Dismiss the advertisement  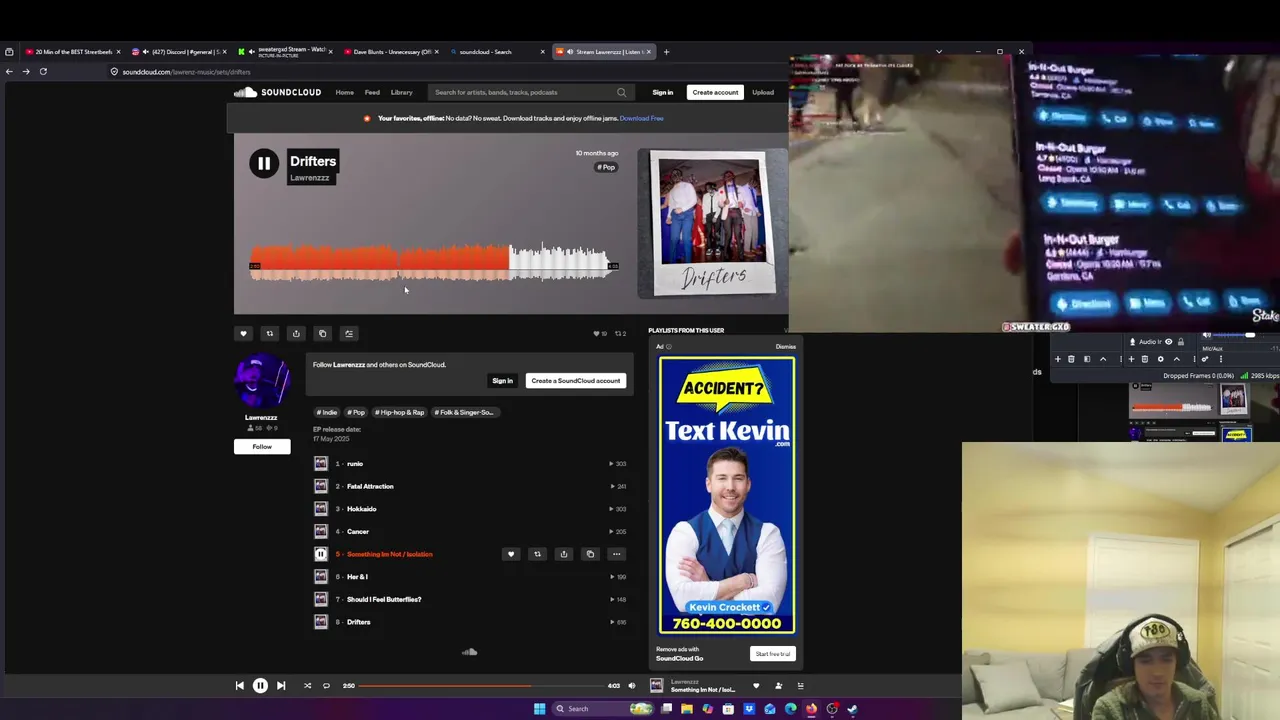(786, 347)
